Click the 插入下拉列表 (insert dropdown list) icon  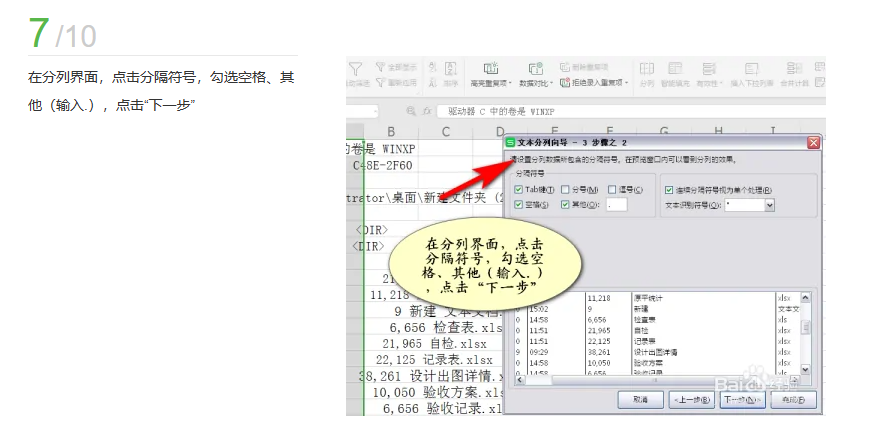tap(752, 68)
